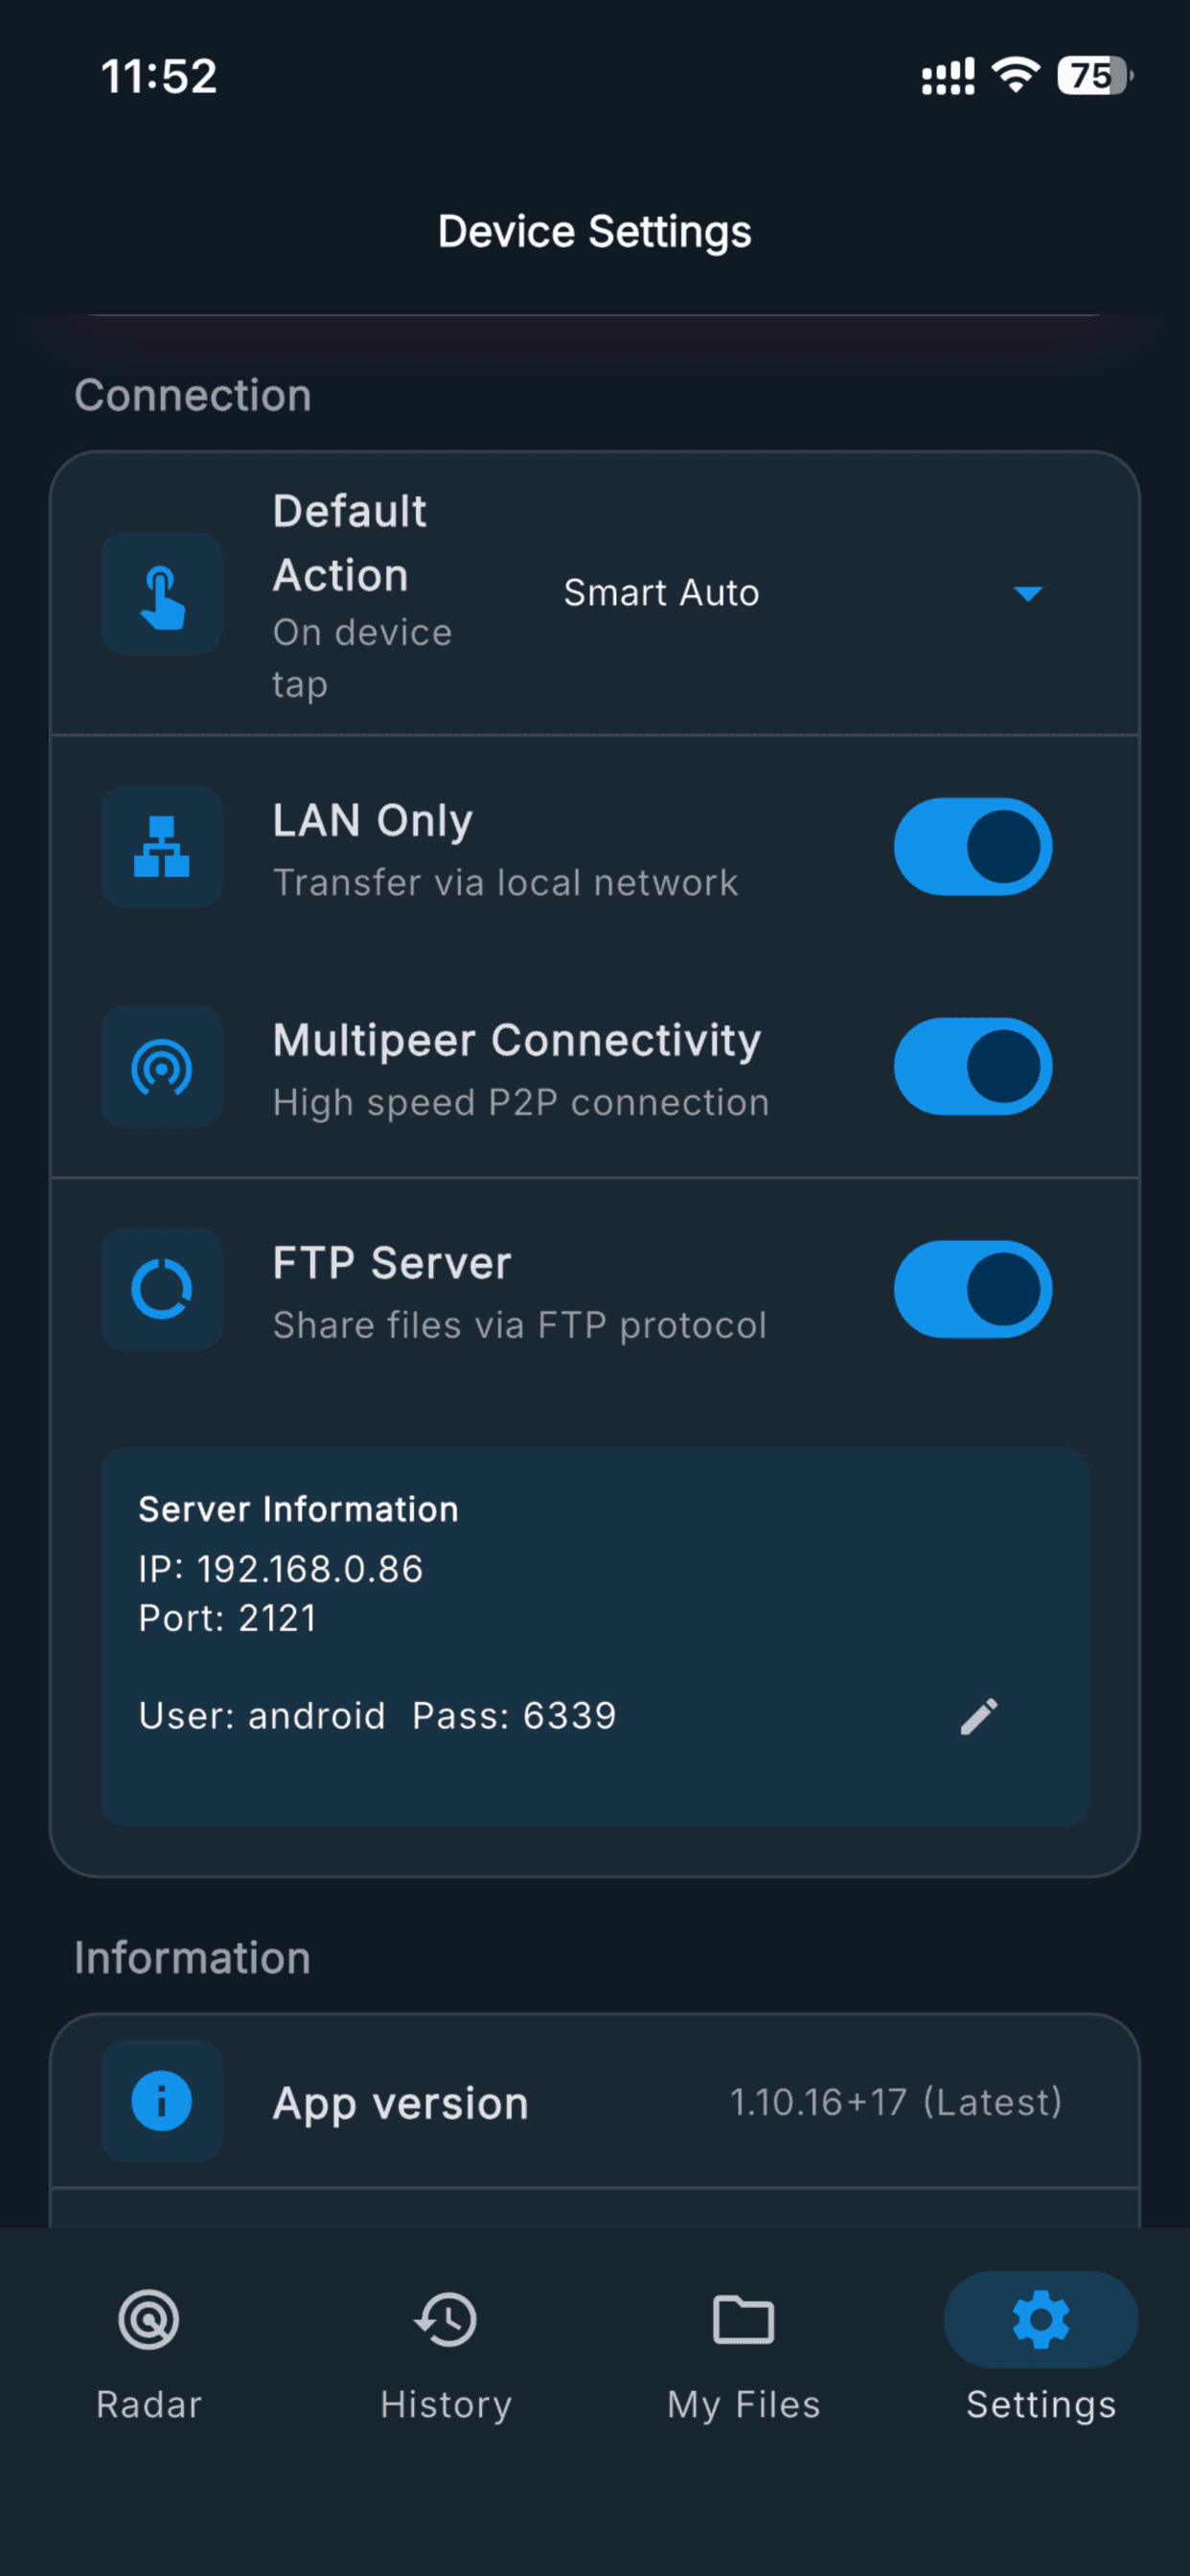
Task: Open the History tab
Action: tap(446, 2355)
